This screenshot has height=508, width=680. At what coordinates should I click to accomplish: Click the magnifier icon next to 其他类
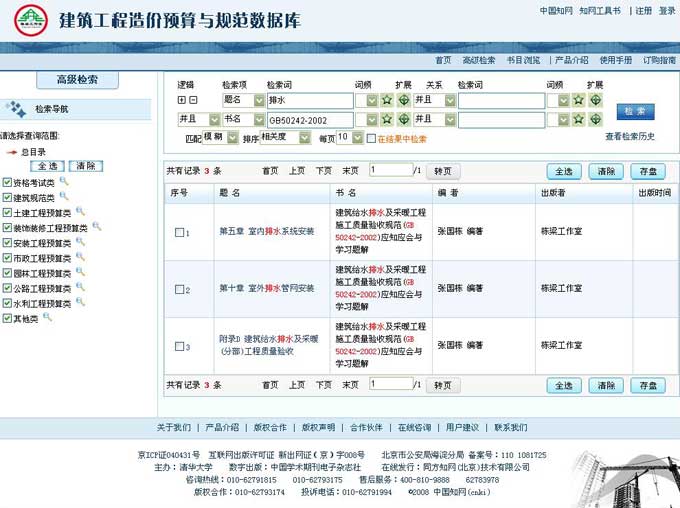point(47,318)
